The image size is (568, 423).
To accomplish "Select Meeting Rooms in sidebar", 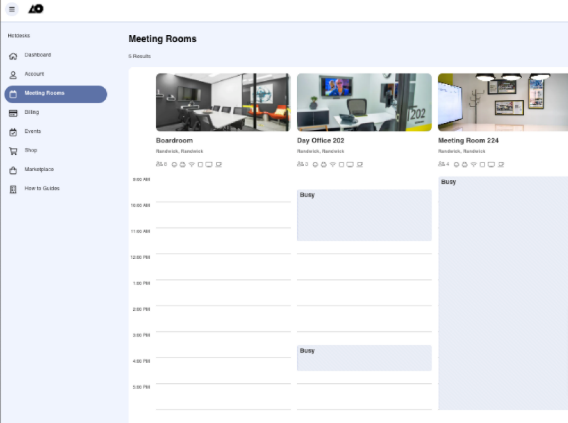I will [x=56, y=94].
